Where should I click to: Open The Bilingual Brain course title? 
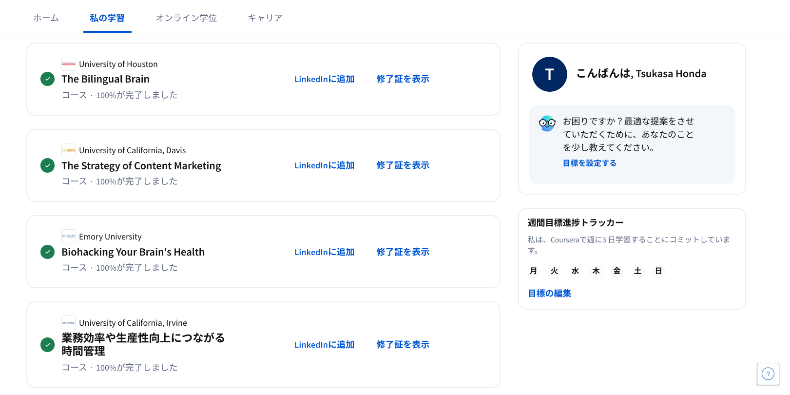point(105,79)
